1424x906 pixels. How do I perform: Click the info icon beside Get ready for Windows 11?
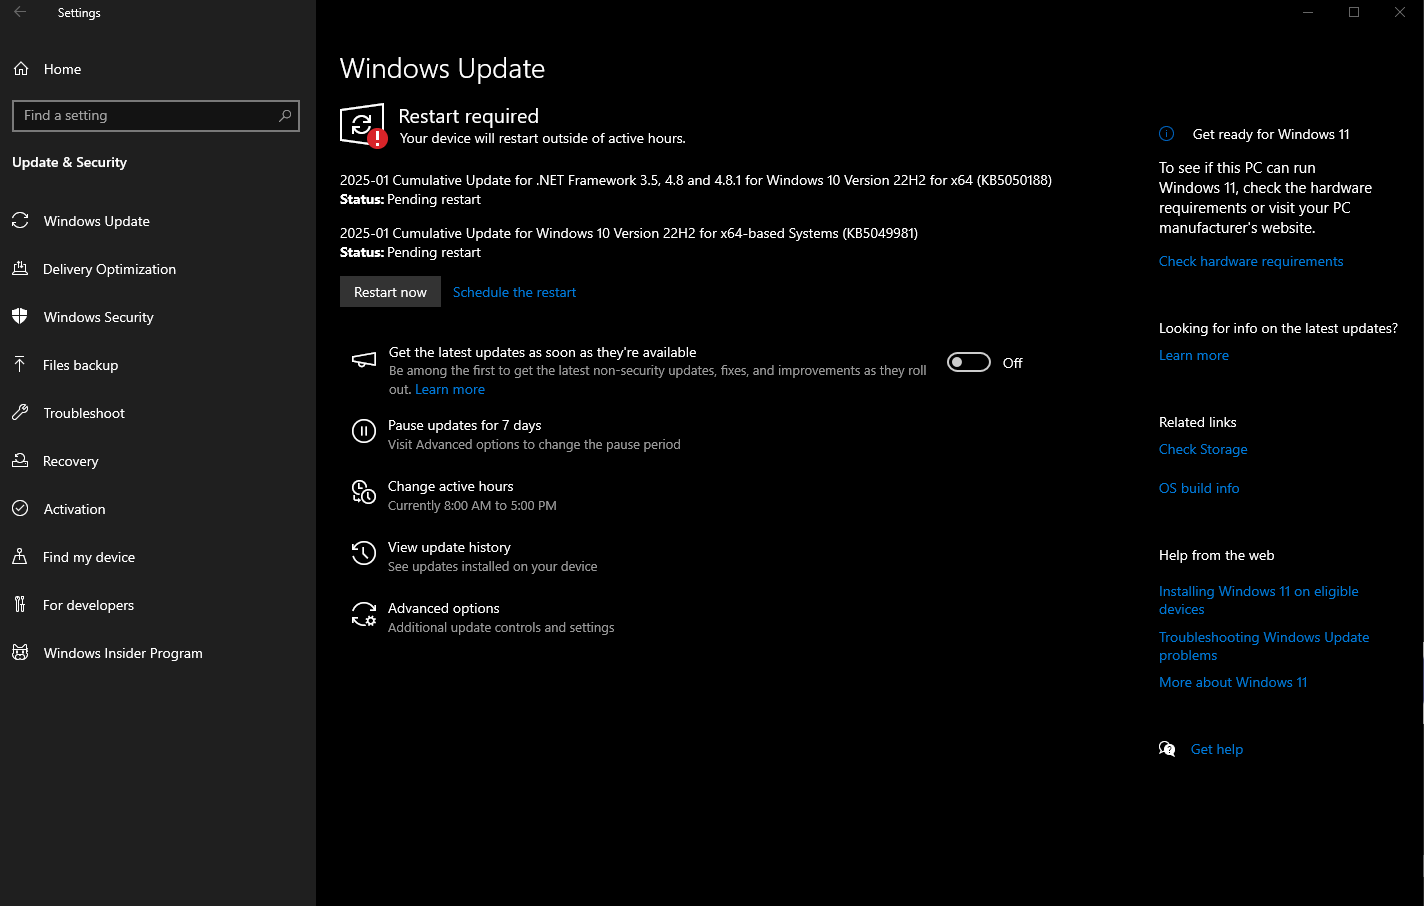1166,134
